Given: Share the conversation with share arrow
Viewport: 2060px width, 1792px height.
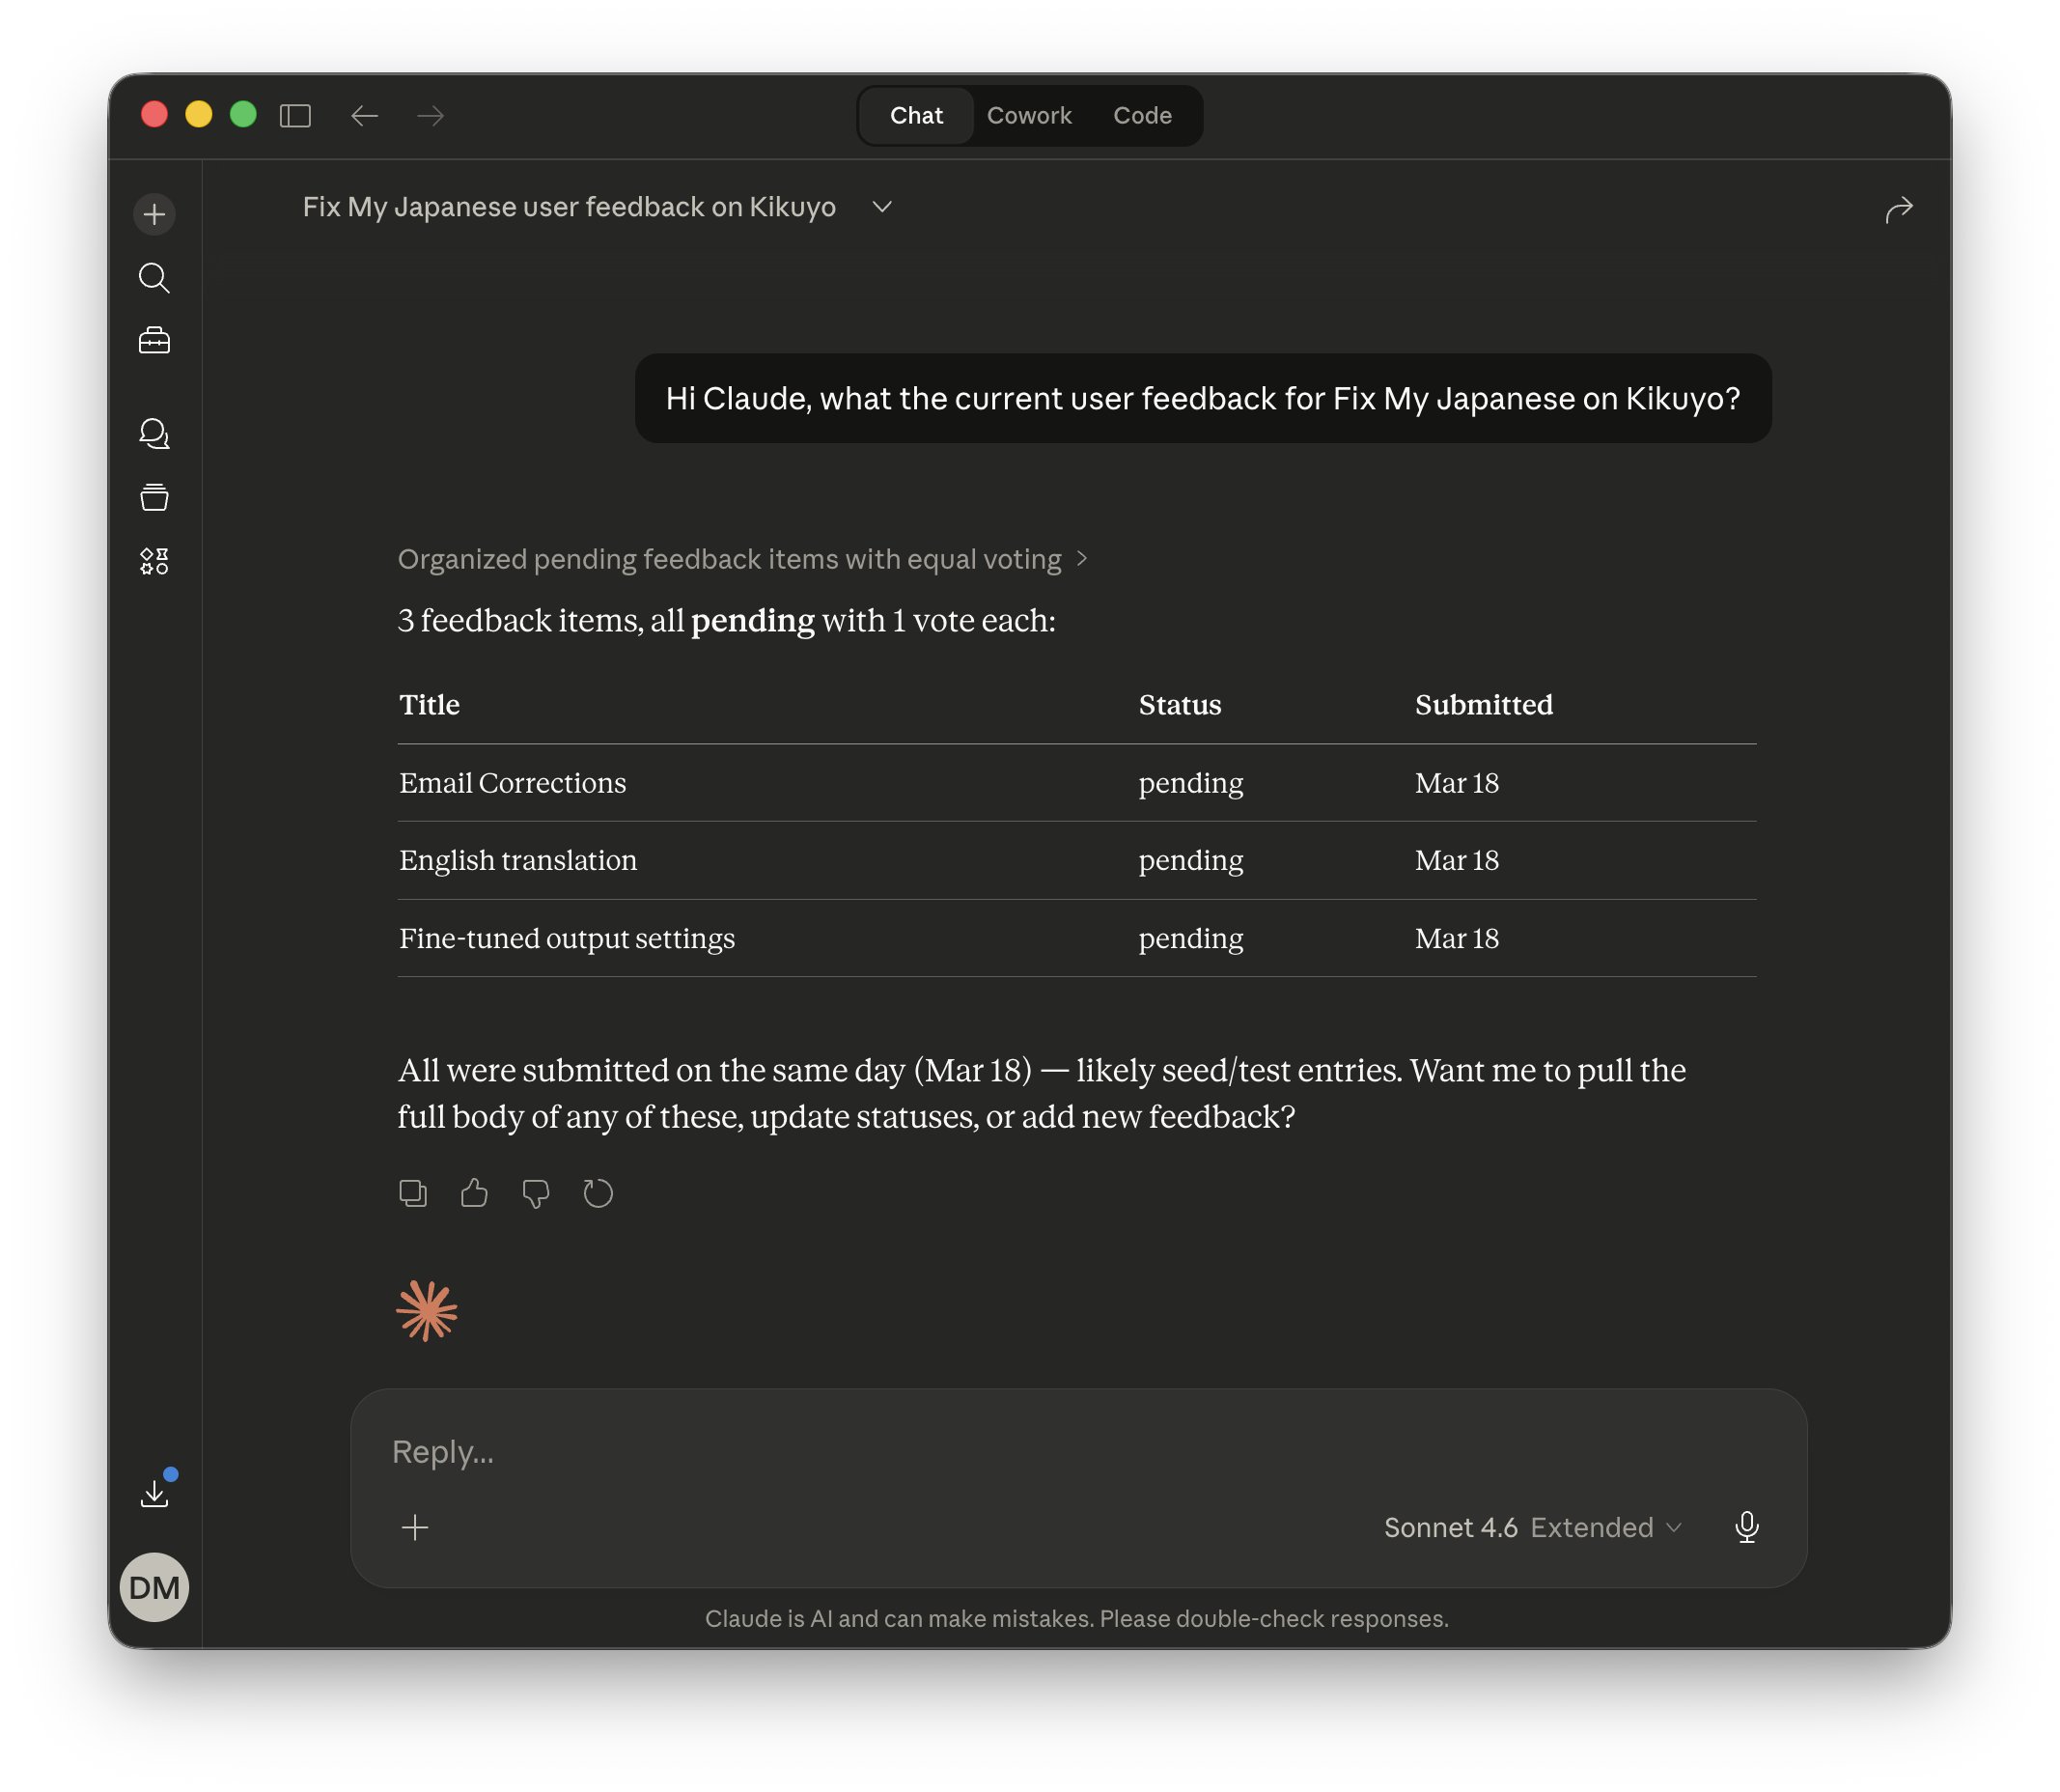Looking at the screenshot, I should coord(1898,209).
